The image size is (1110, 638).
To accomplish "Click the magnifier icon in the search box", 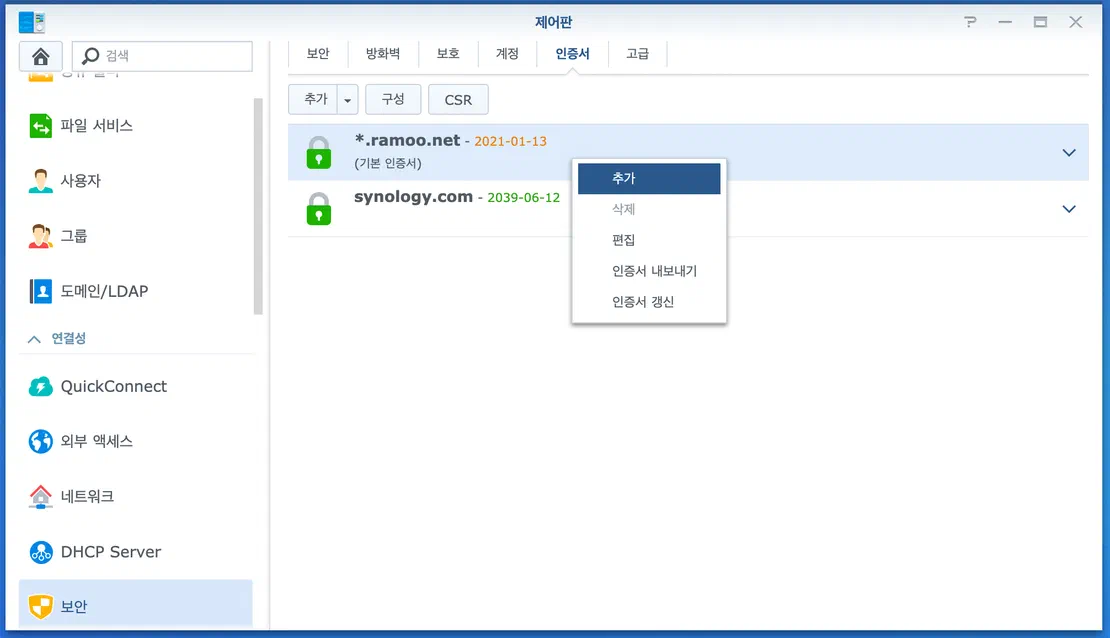I will coord(90,55).
